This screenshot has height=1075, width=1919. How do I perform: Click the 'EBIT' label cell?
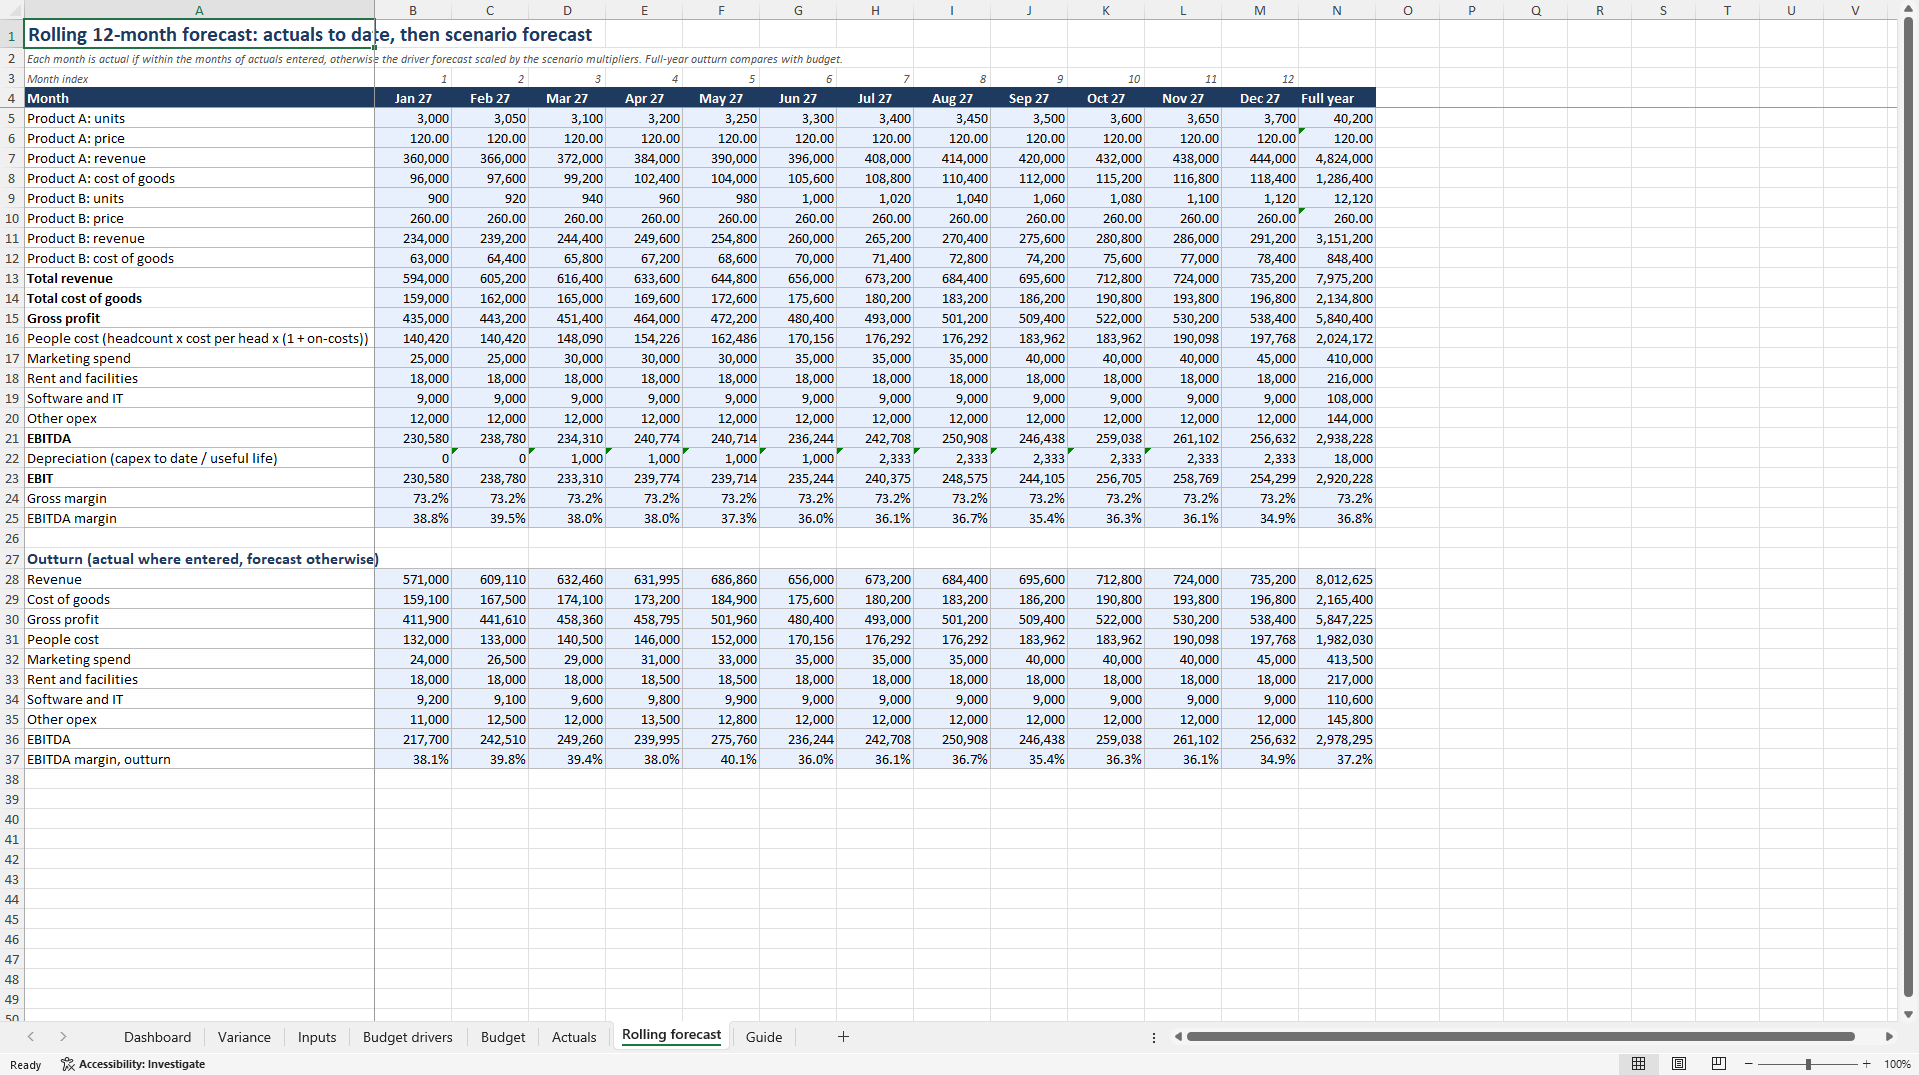coord(199,478)
